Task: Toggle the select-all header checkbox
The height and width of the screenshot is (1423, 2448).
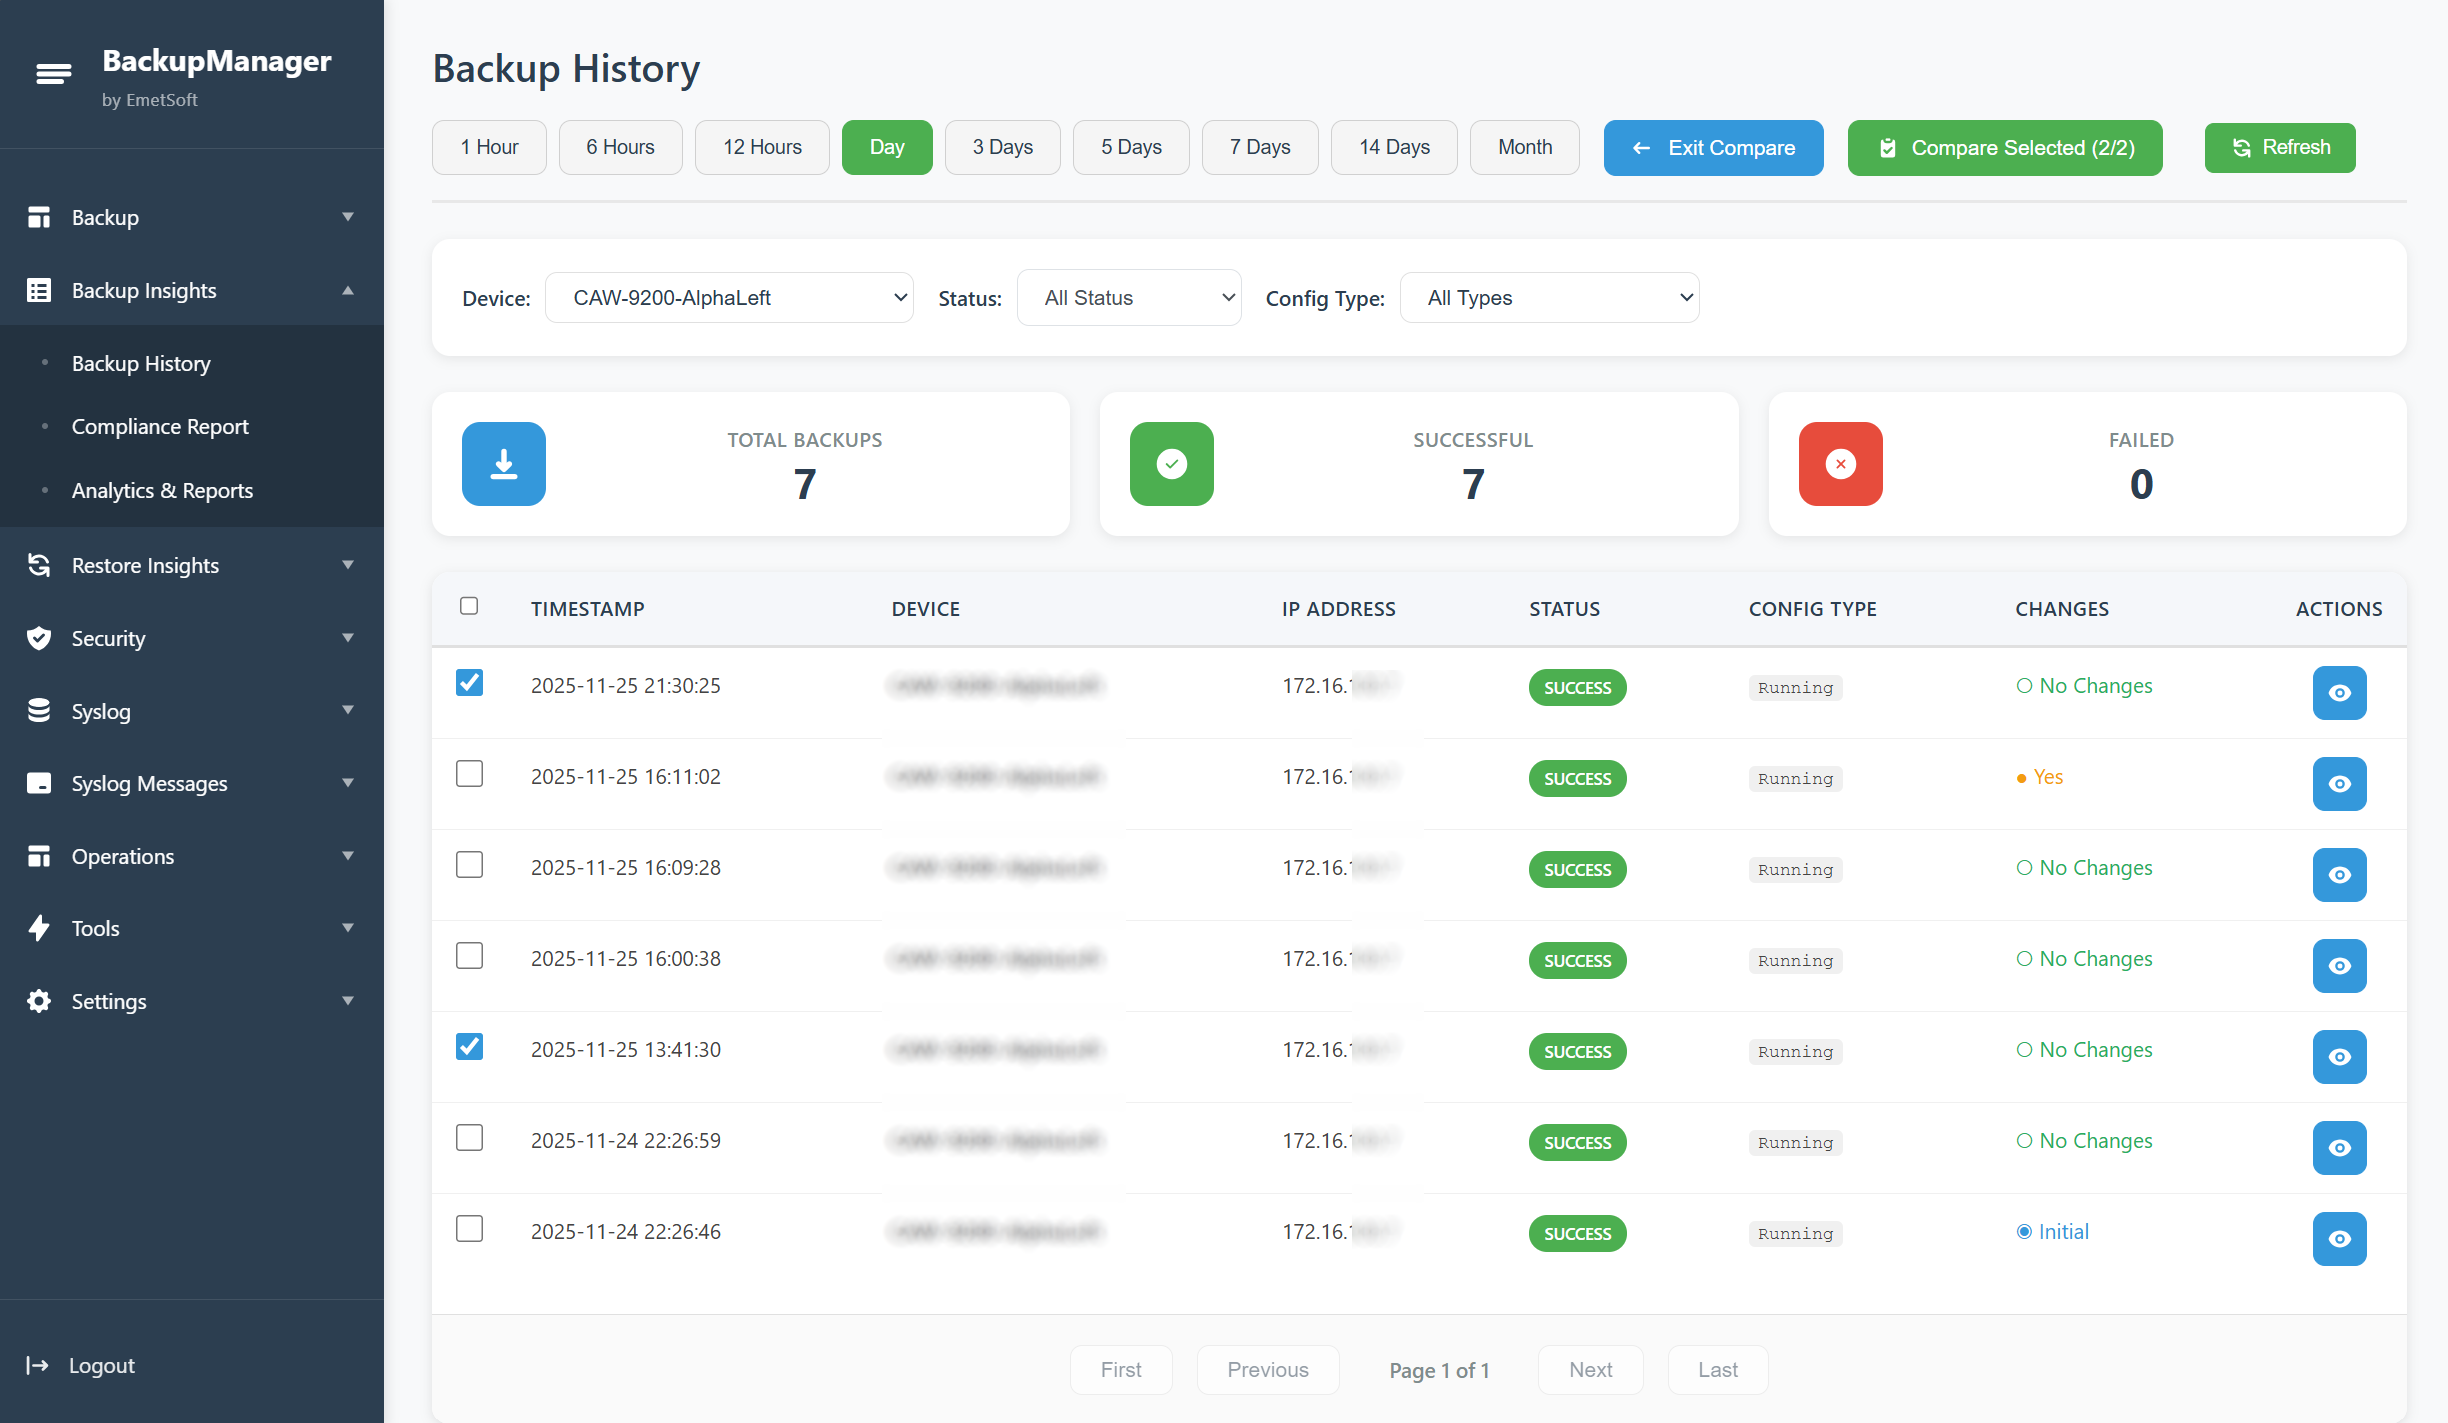Action: coord(469,606)
